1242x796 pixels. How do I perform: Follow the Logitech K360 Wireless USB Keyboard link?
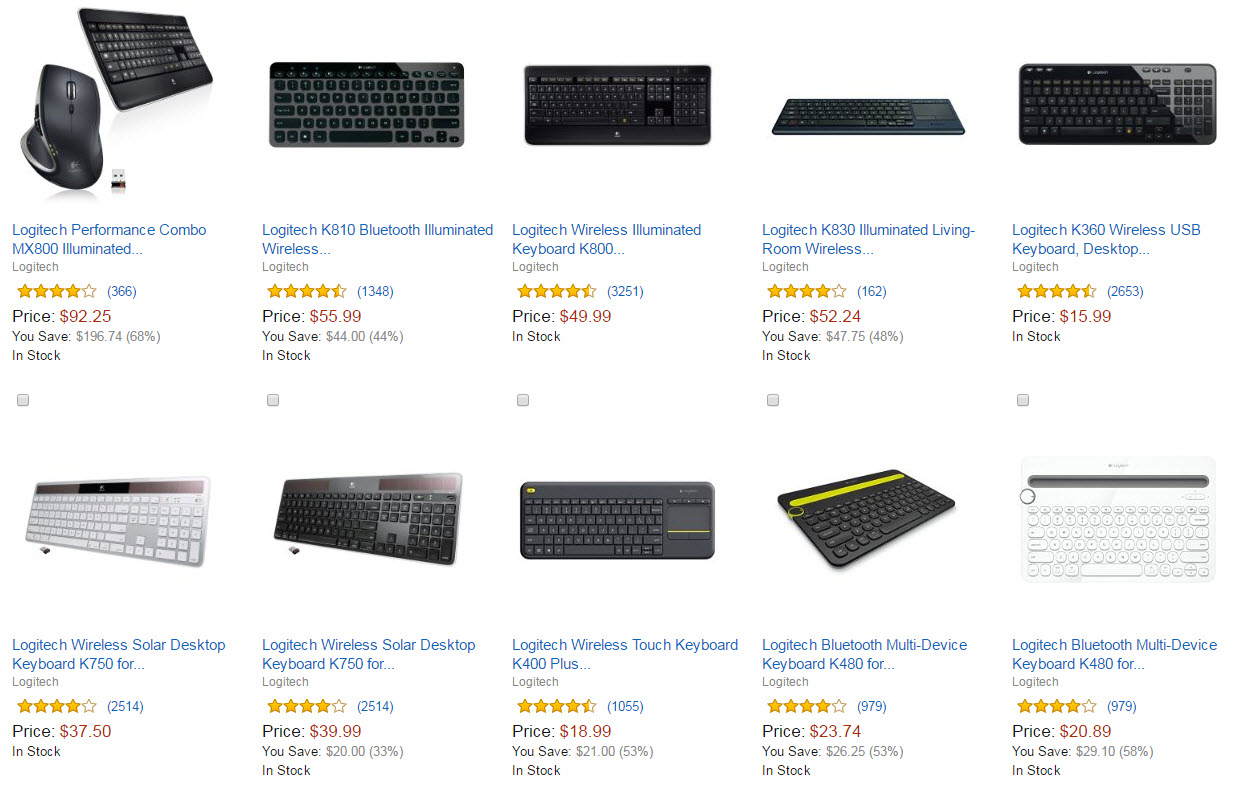click(1106, 239)
